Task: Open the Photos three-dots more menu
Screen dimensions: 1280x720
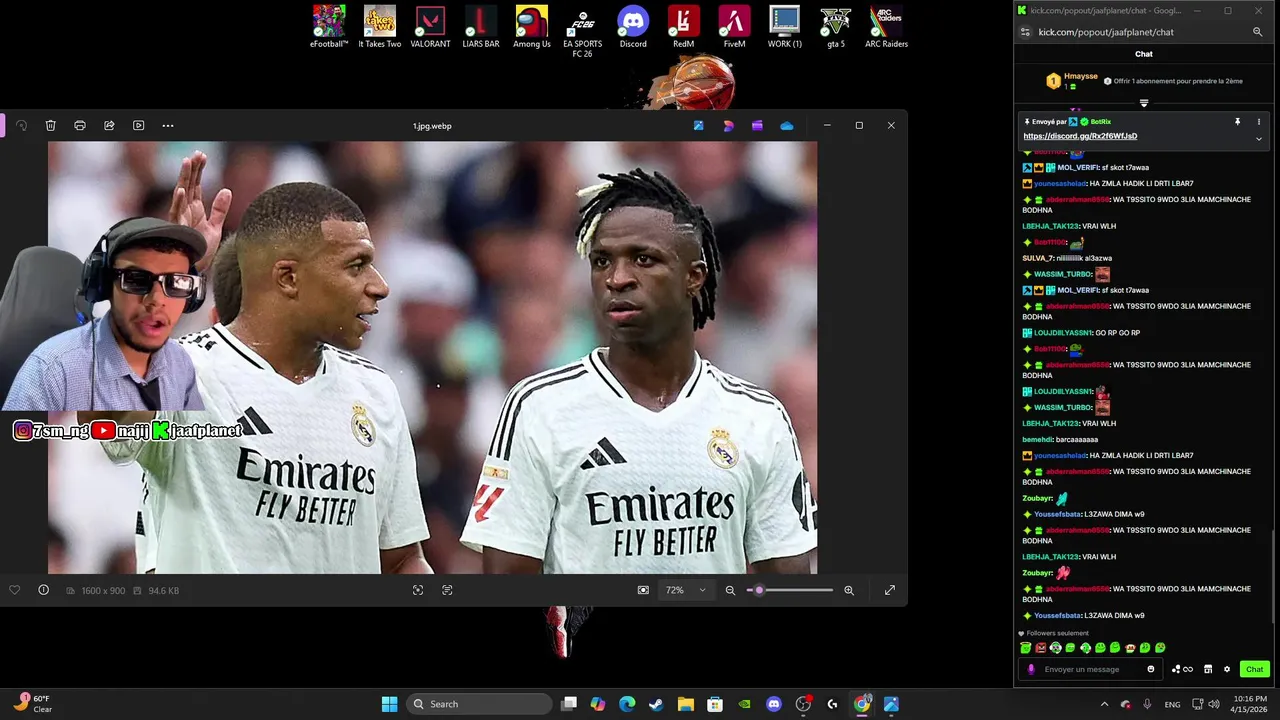Action: (x=168, y=126)
